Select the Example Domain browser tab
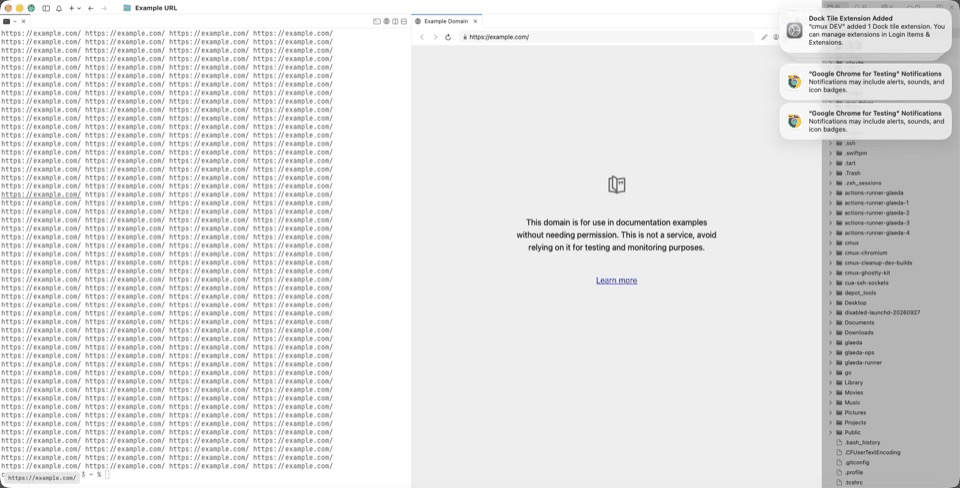The height and width of the screenshot is (488, 960). coord(446,21)
